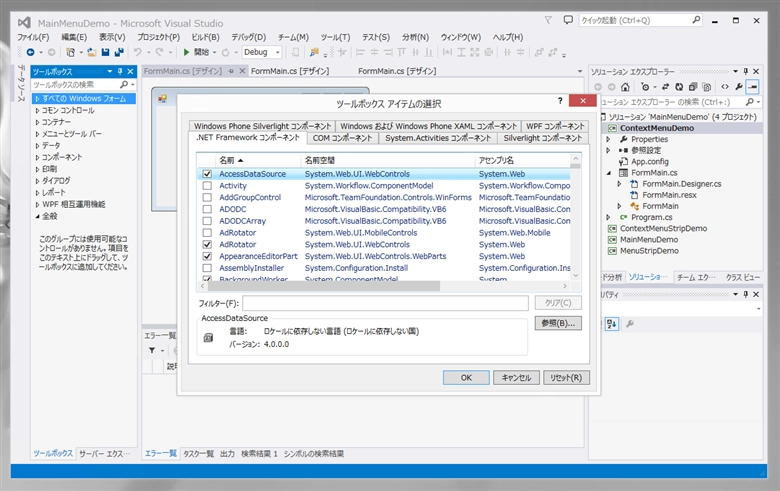780x491 pixels.
Task: Click the OK button in the dialog
Action: (466, 378)
